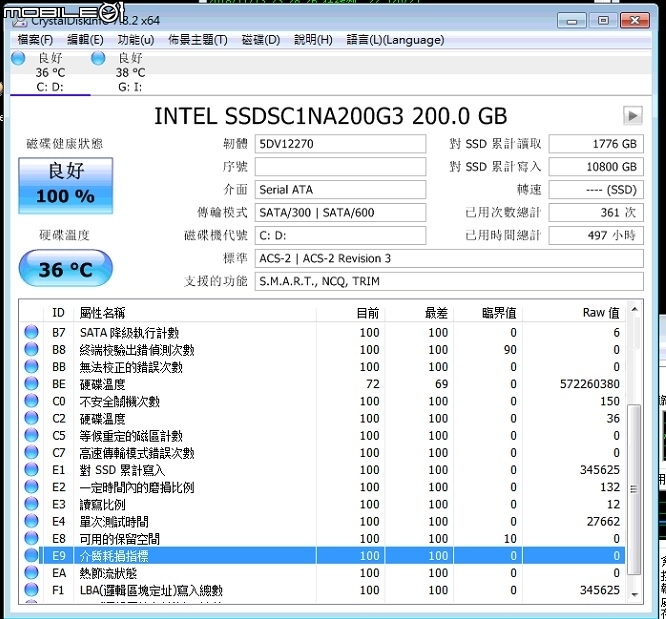
Task: Click the attribute list scroll down arrow
Action: click(634, 594)
